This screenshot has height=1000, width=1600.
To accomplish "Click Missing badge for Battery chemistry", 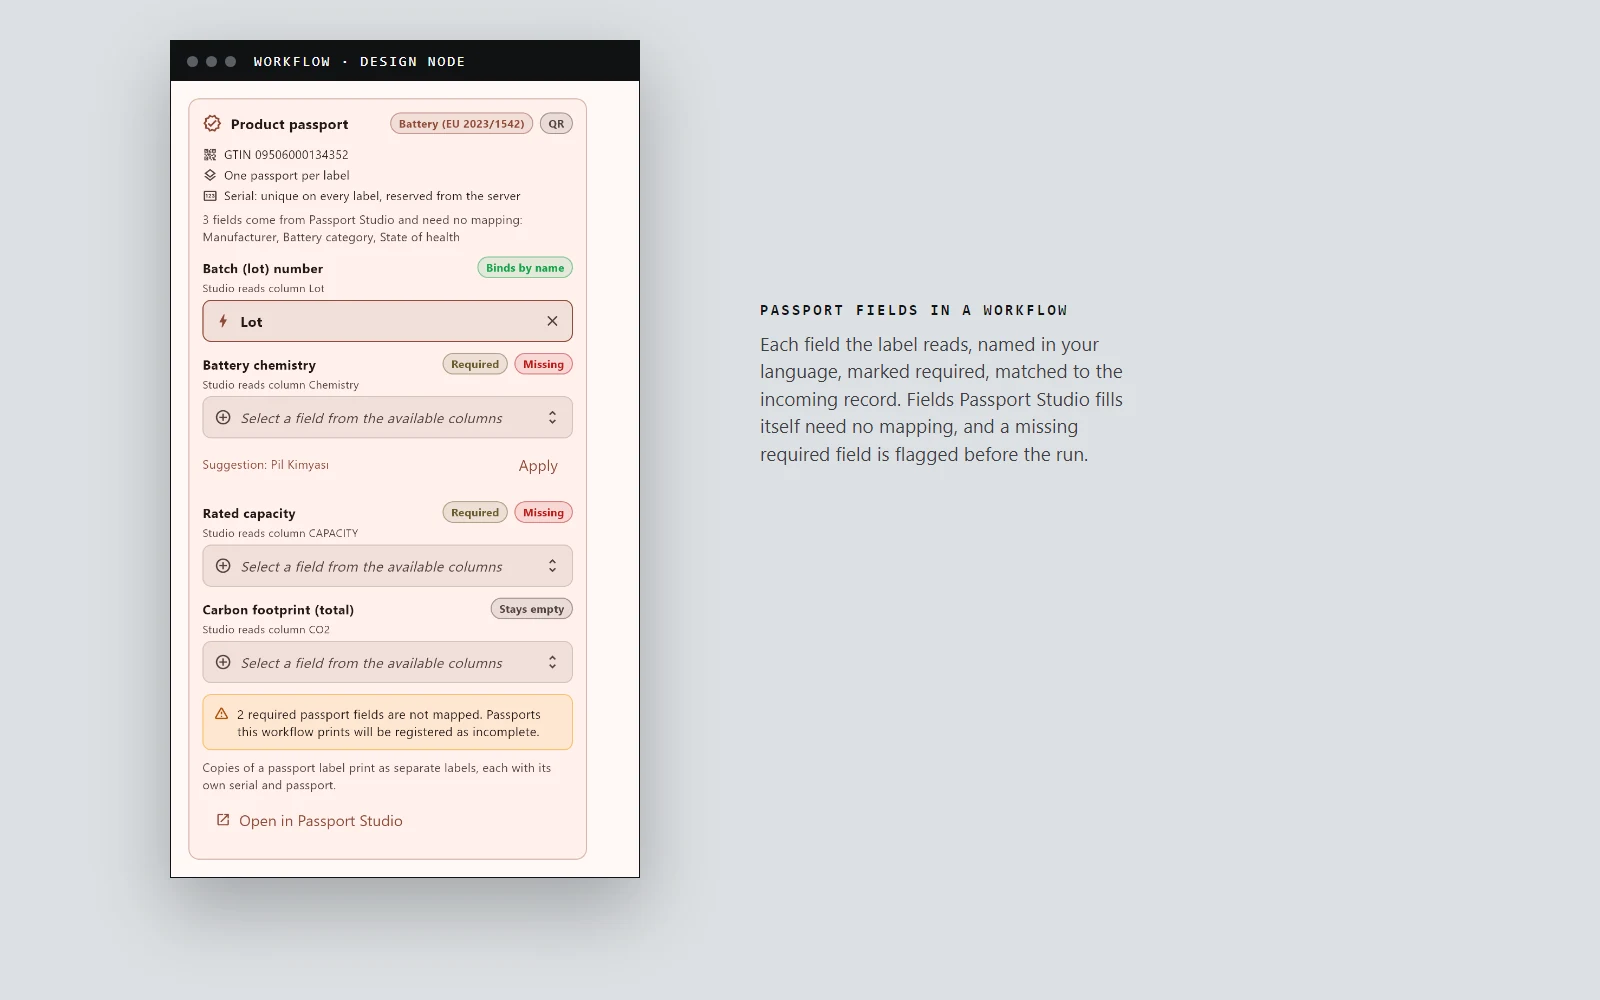I will pyautogui.click(x=543, y=364).
